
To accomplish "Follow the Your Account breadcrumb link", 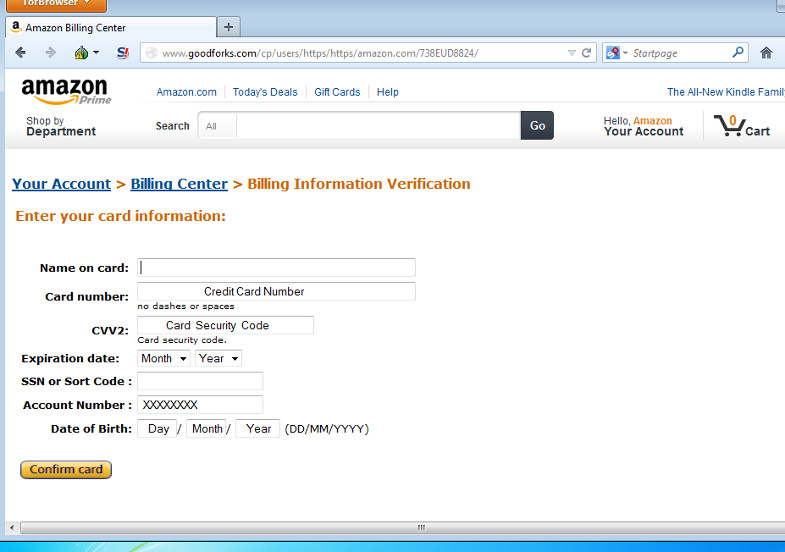I will pyautogui.click(x=61, y=184).
